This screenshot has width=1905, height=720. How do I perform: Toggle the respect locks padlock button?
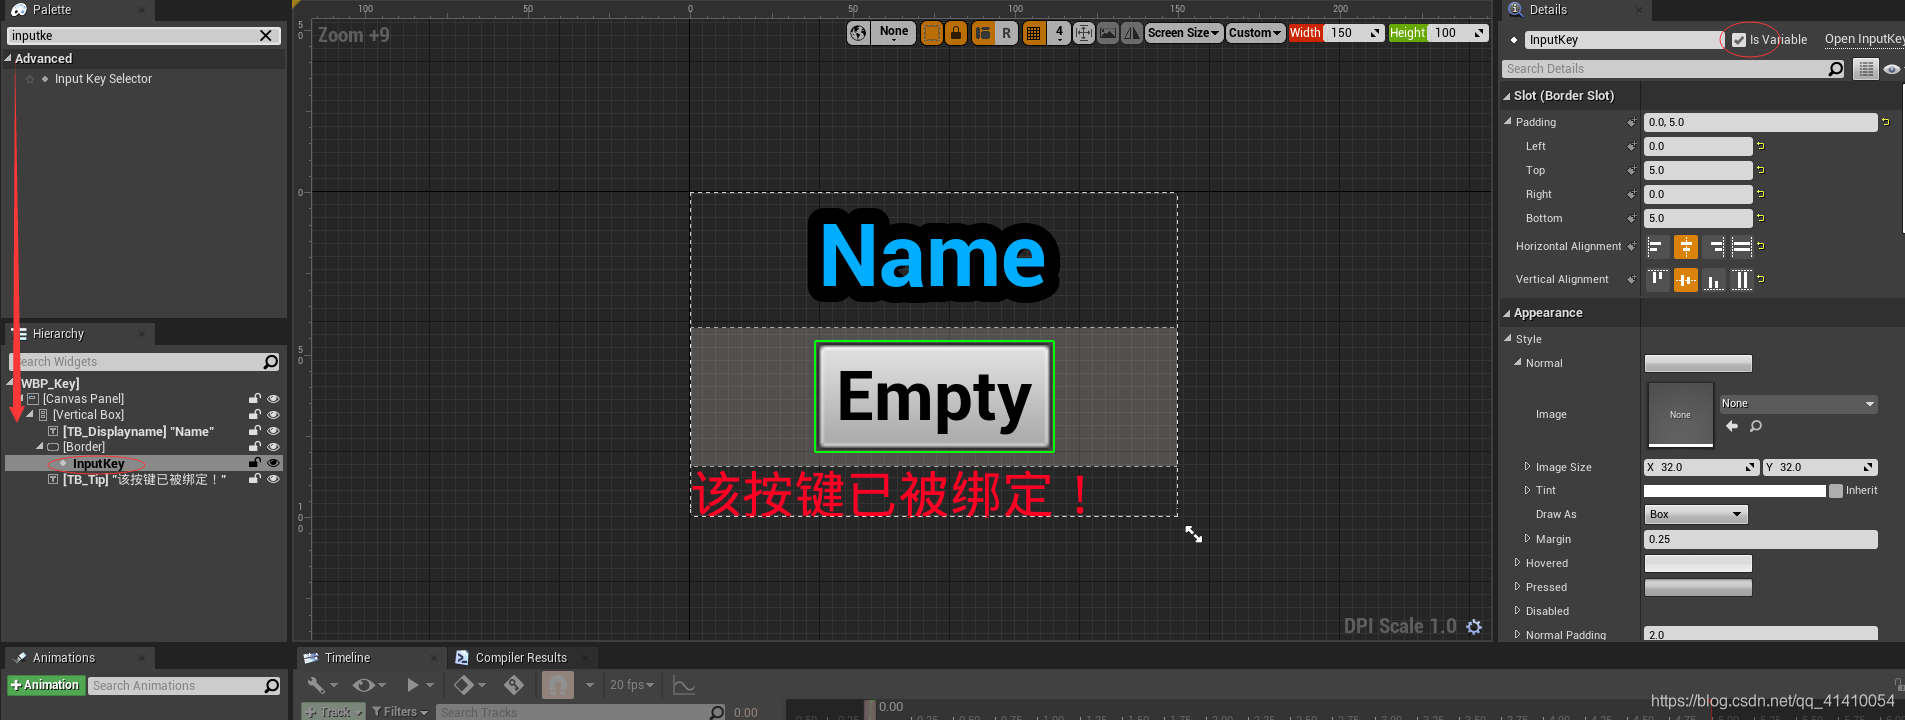click(956, 33)
